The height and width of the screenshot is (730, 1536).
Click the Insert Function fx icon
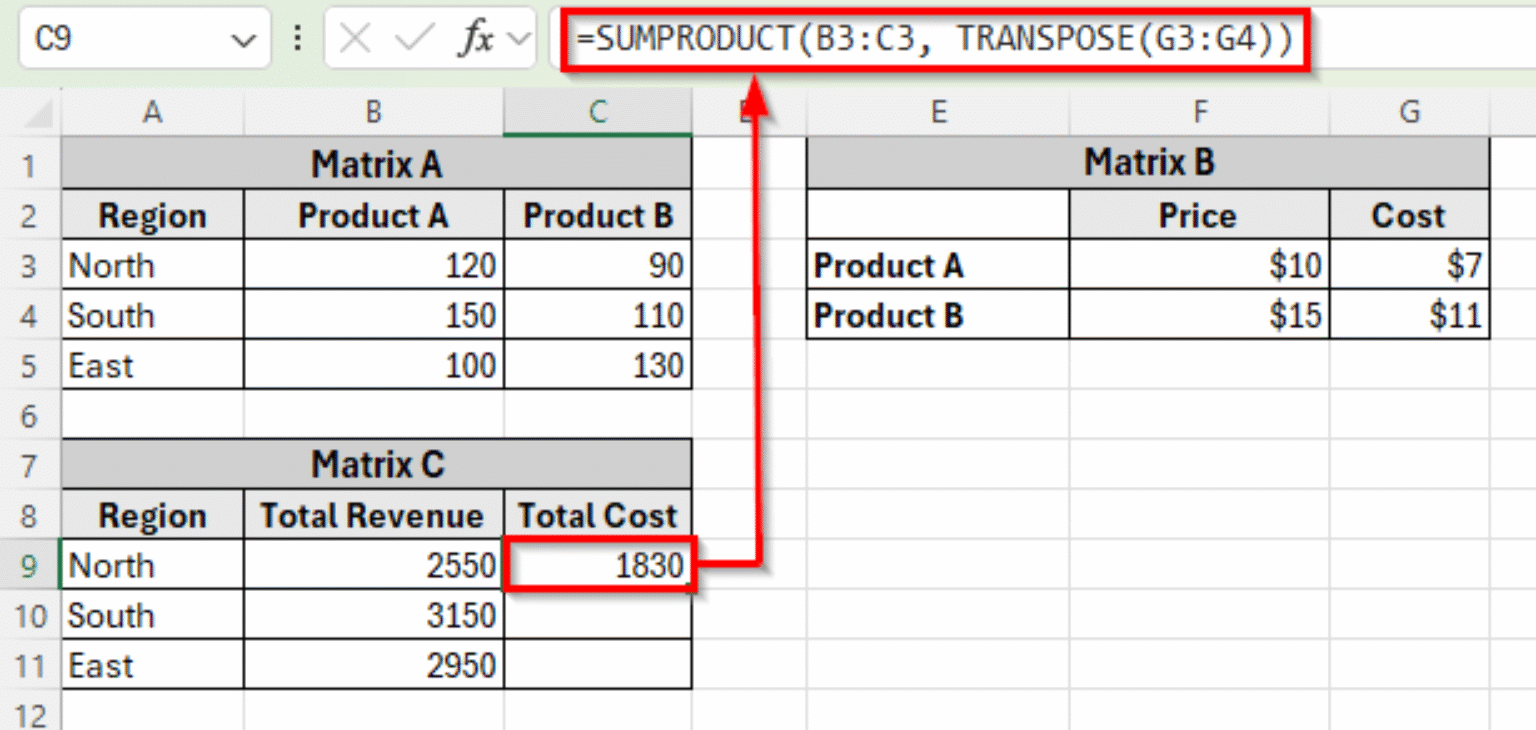click(x=475, y=39)
